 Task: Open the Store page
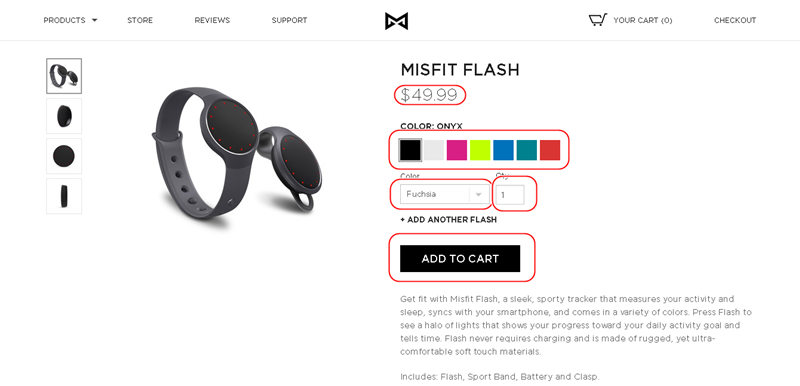[140, 20]
